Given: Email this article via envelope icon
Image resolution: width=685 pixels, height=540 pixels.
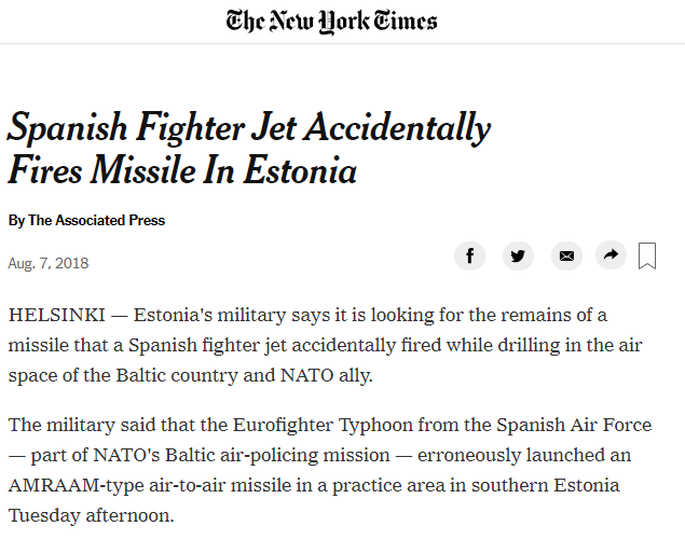Looking at the screenshot, I should click(x=567, y=256).
